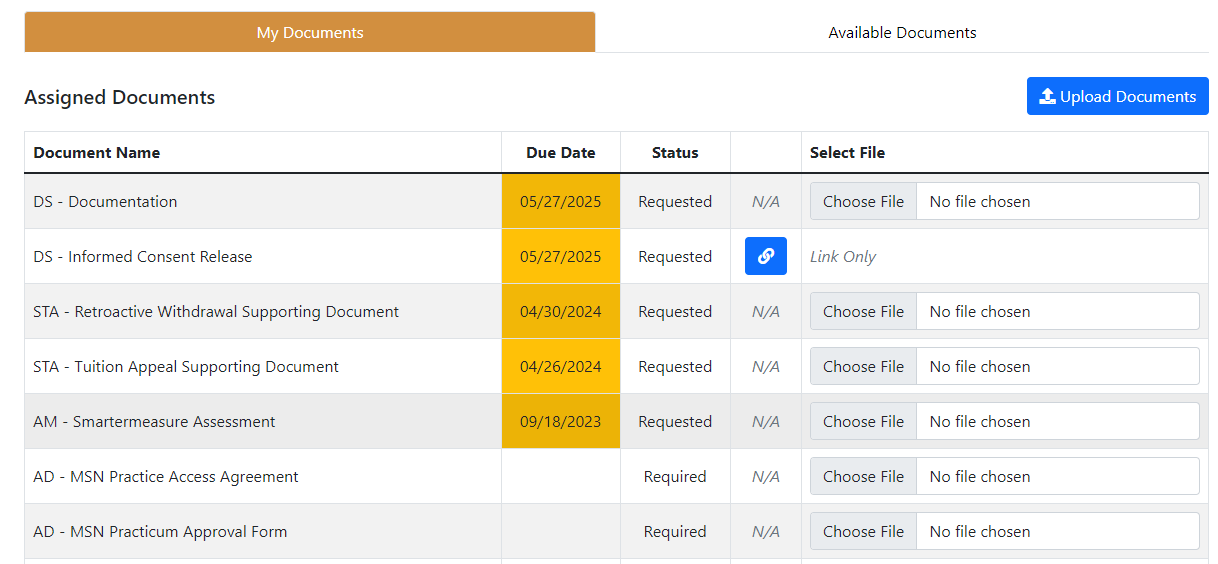
Task: Choose File for Retroactive Withdrawal Supporting Document
Action: click(x=863, y=312)
